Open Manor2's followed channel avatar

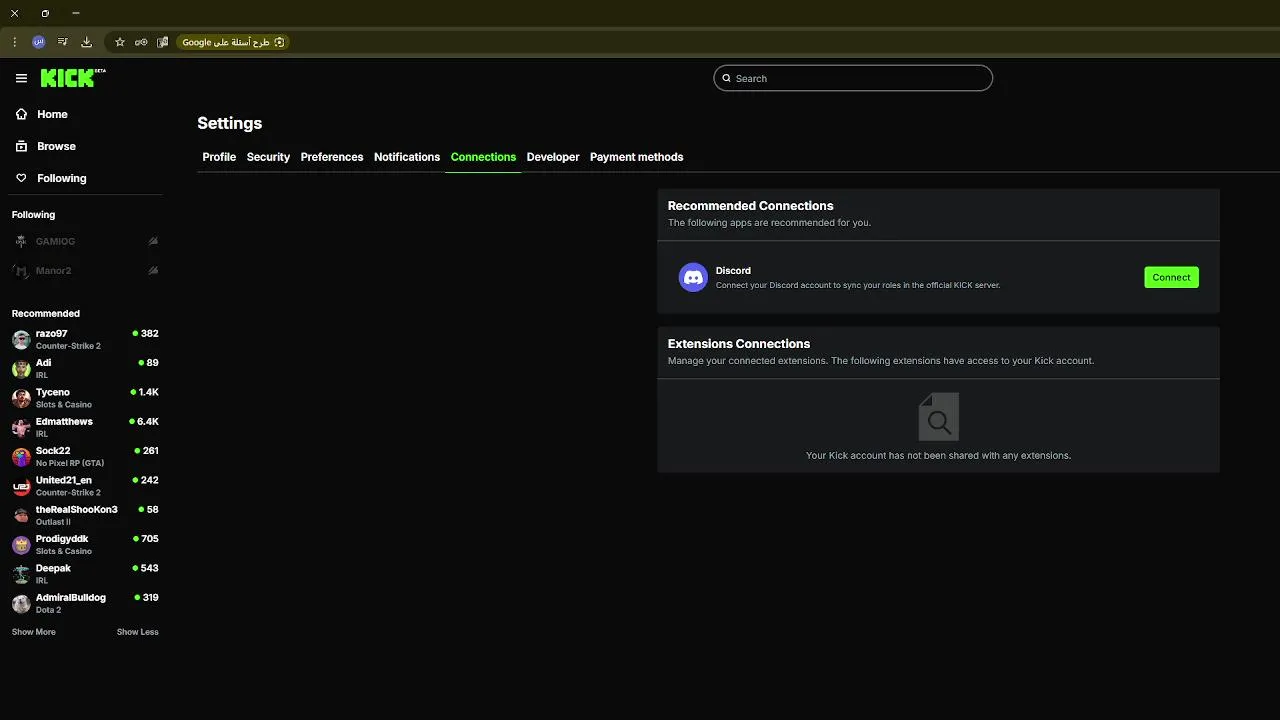pos(21,270)
